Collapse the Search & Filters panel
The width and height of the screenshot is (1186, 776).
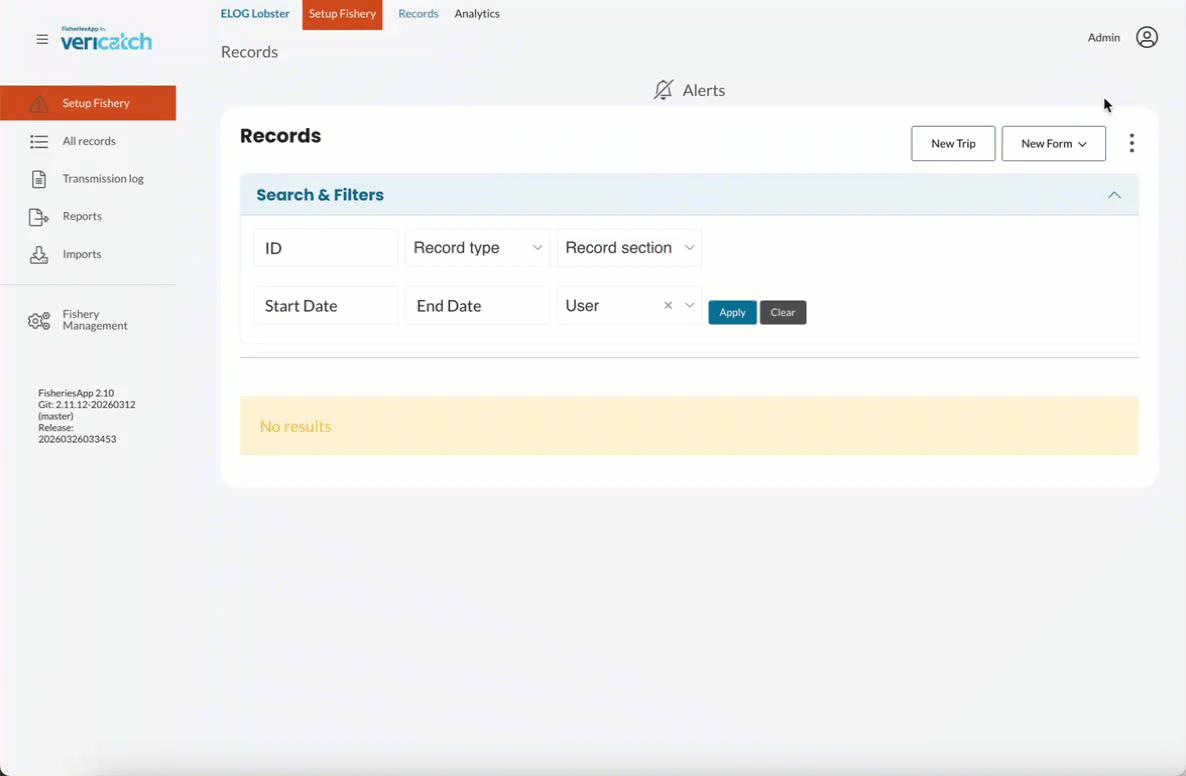(x=1114, y=195)
